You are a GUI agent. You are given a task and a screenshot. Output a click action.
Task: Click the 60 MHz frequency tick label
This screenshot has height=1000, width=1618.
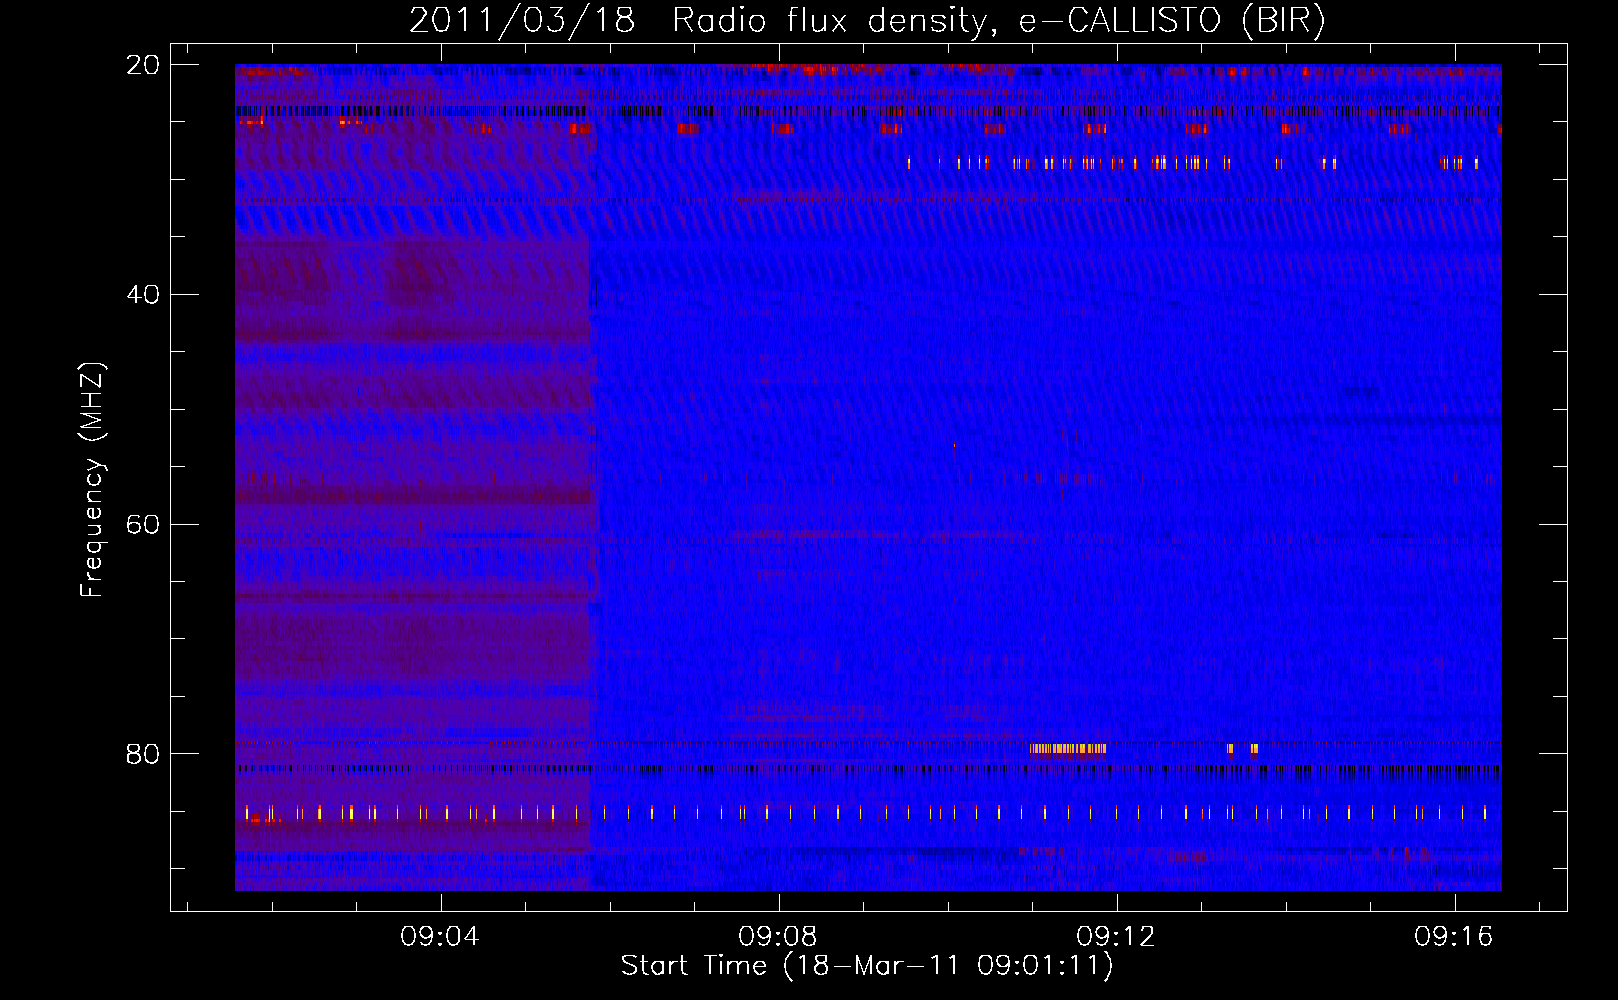143,525
